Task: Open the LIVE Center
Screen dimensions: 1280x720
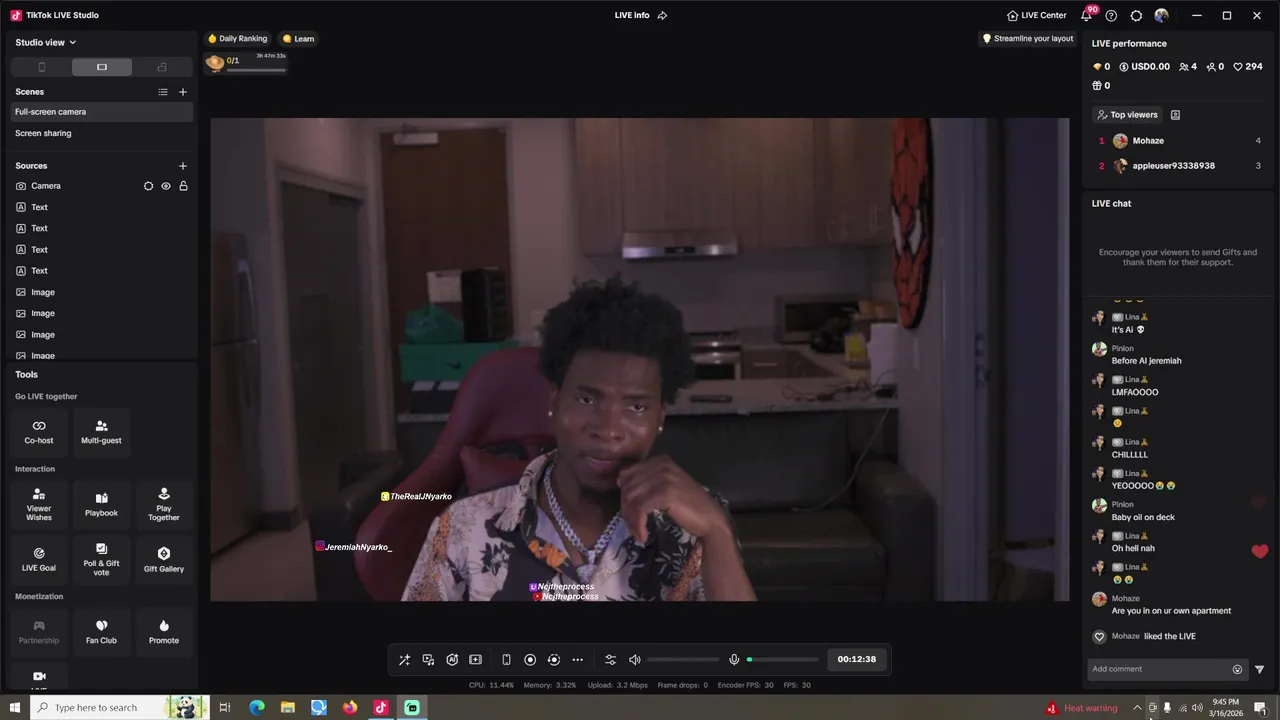Action: pos(1037,15)
